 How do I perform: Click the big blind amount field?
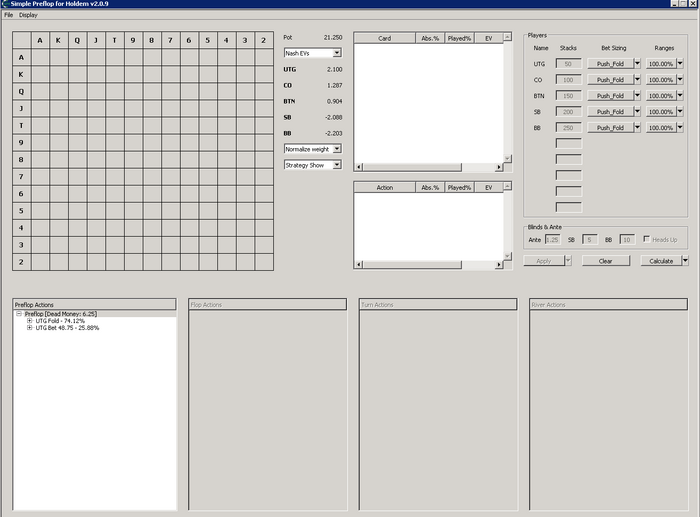coord(627,239)
